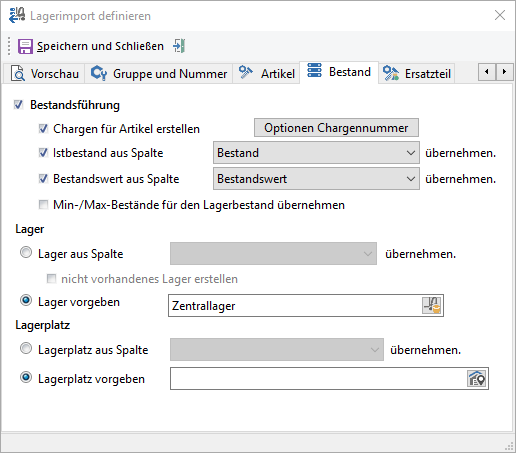Toggle Istbestand aus Spalte checkbox
The height and width of the screenshot is (453, 516).
(43, 153)
